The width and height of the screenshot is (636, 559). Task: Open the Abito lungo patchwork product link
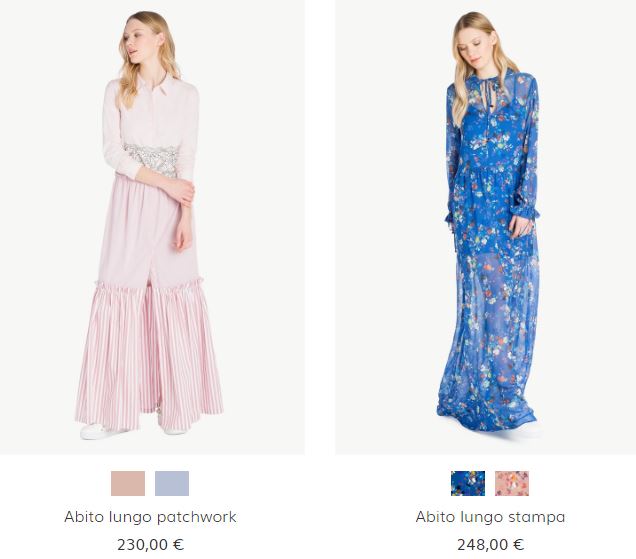[150, 517]
